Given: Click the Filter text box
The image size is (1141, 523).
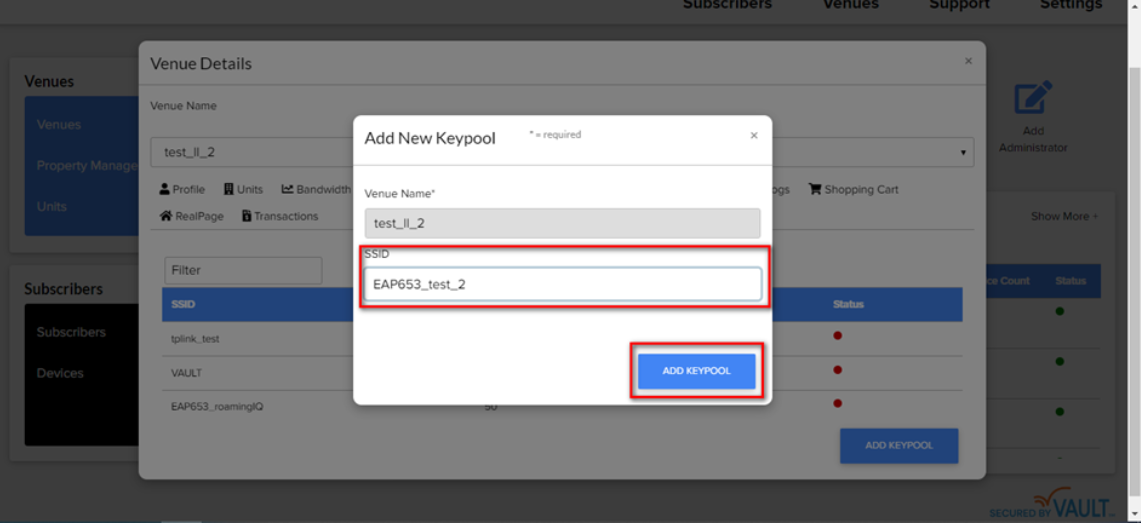Looking at the screenshot, I should 243,270.
